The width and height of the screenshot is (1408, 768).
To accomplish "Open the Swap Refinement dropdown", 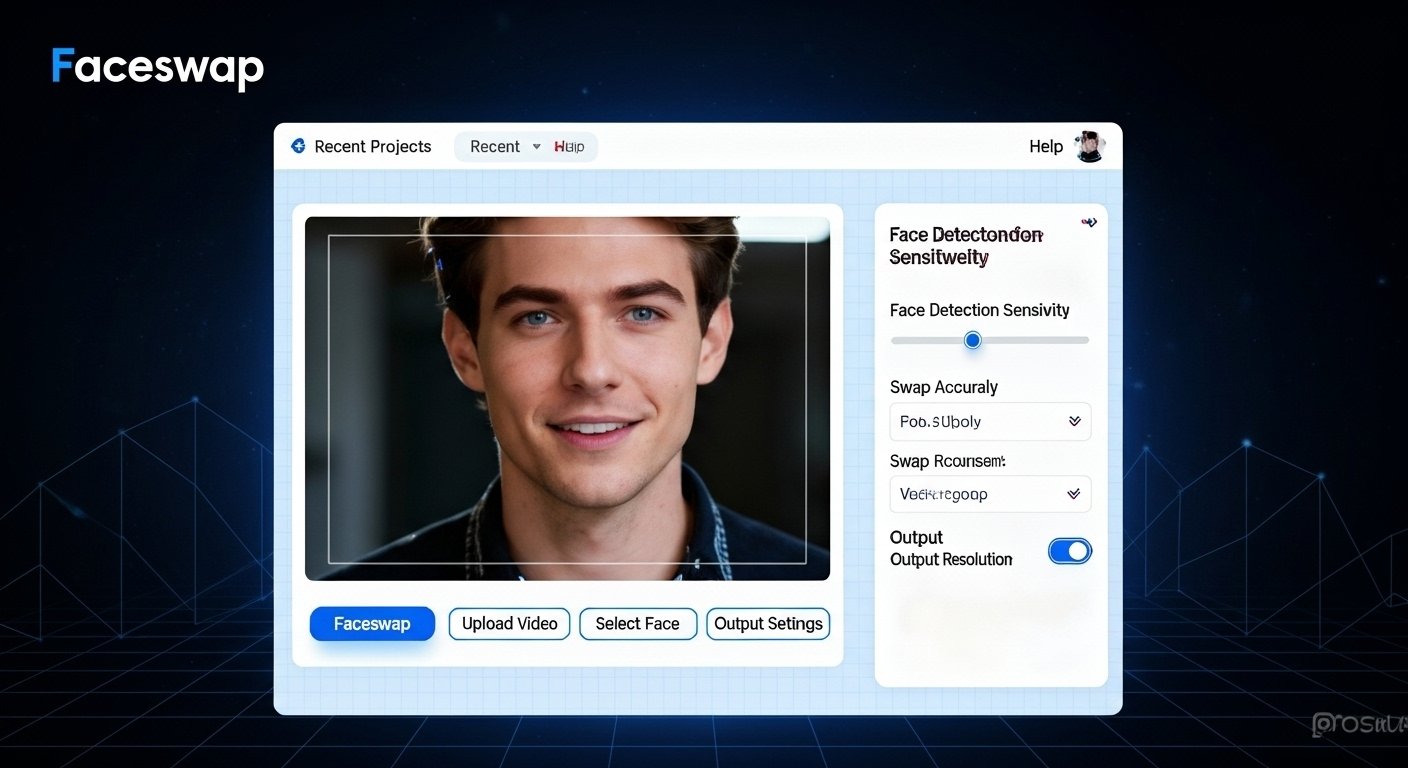I will pos(989,494).
